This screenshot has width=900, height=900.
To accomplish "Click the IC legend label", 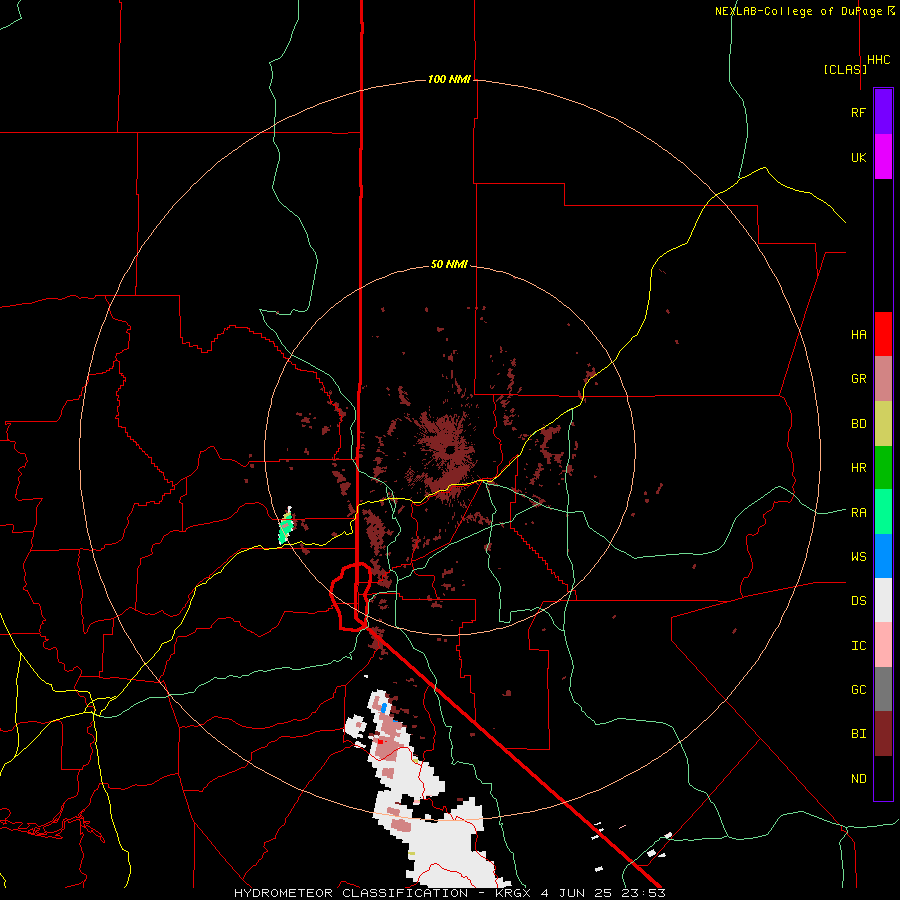I will [858, 646].
